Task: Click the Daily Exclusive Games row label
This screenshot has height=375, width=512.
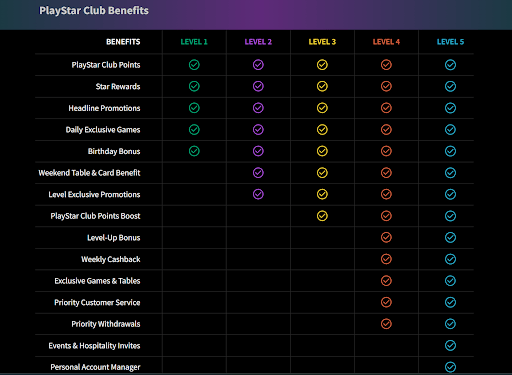Action: coord(103,130)
